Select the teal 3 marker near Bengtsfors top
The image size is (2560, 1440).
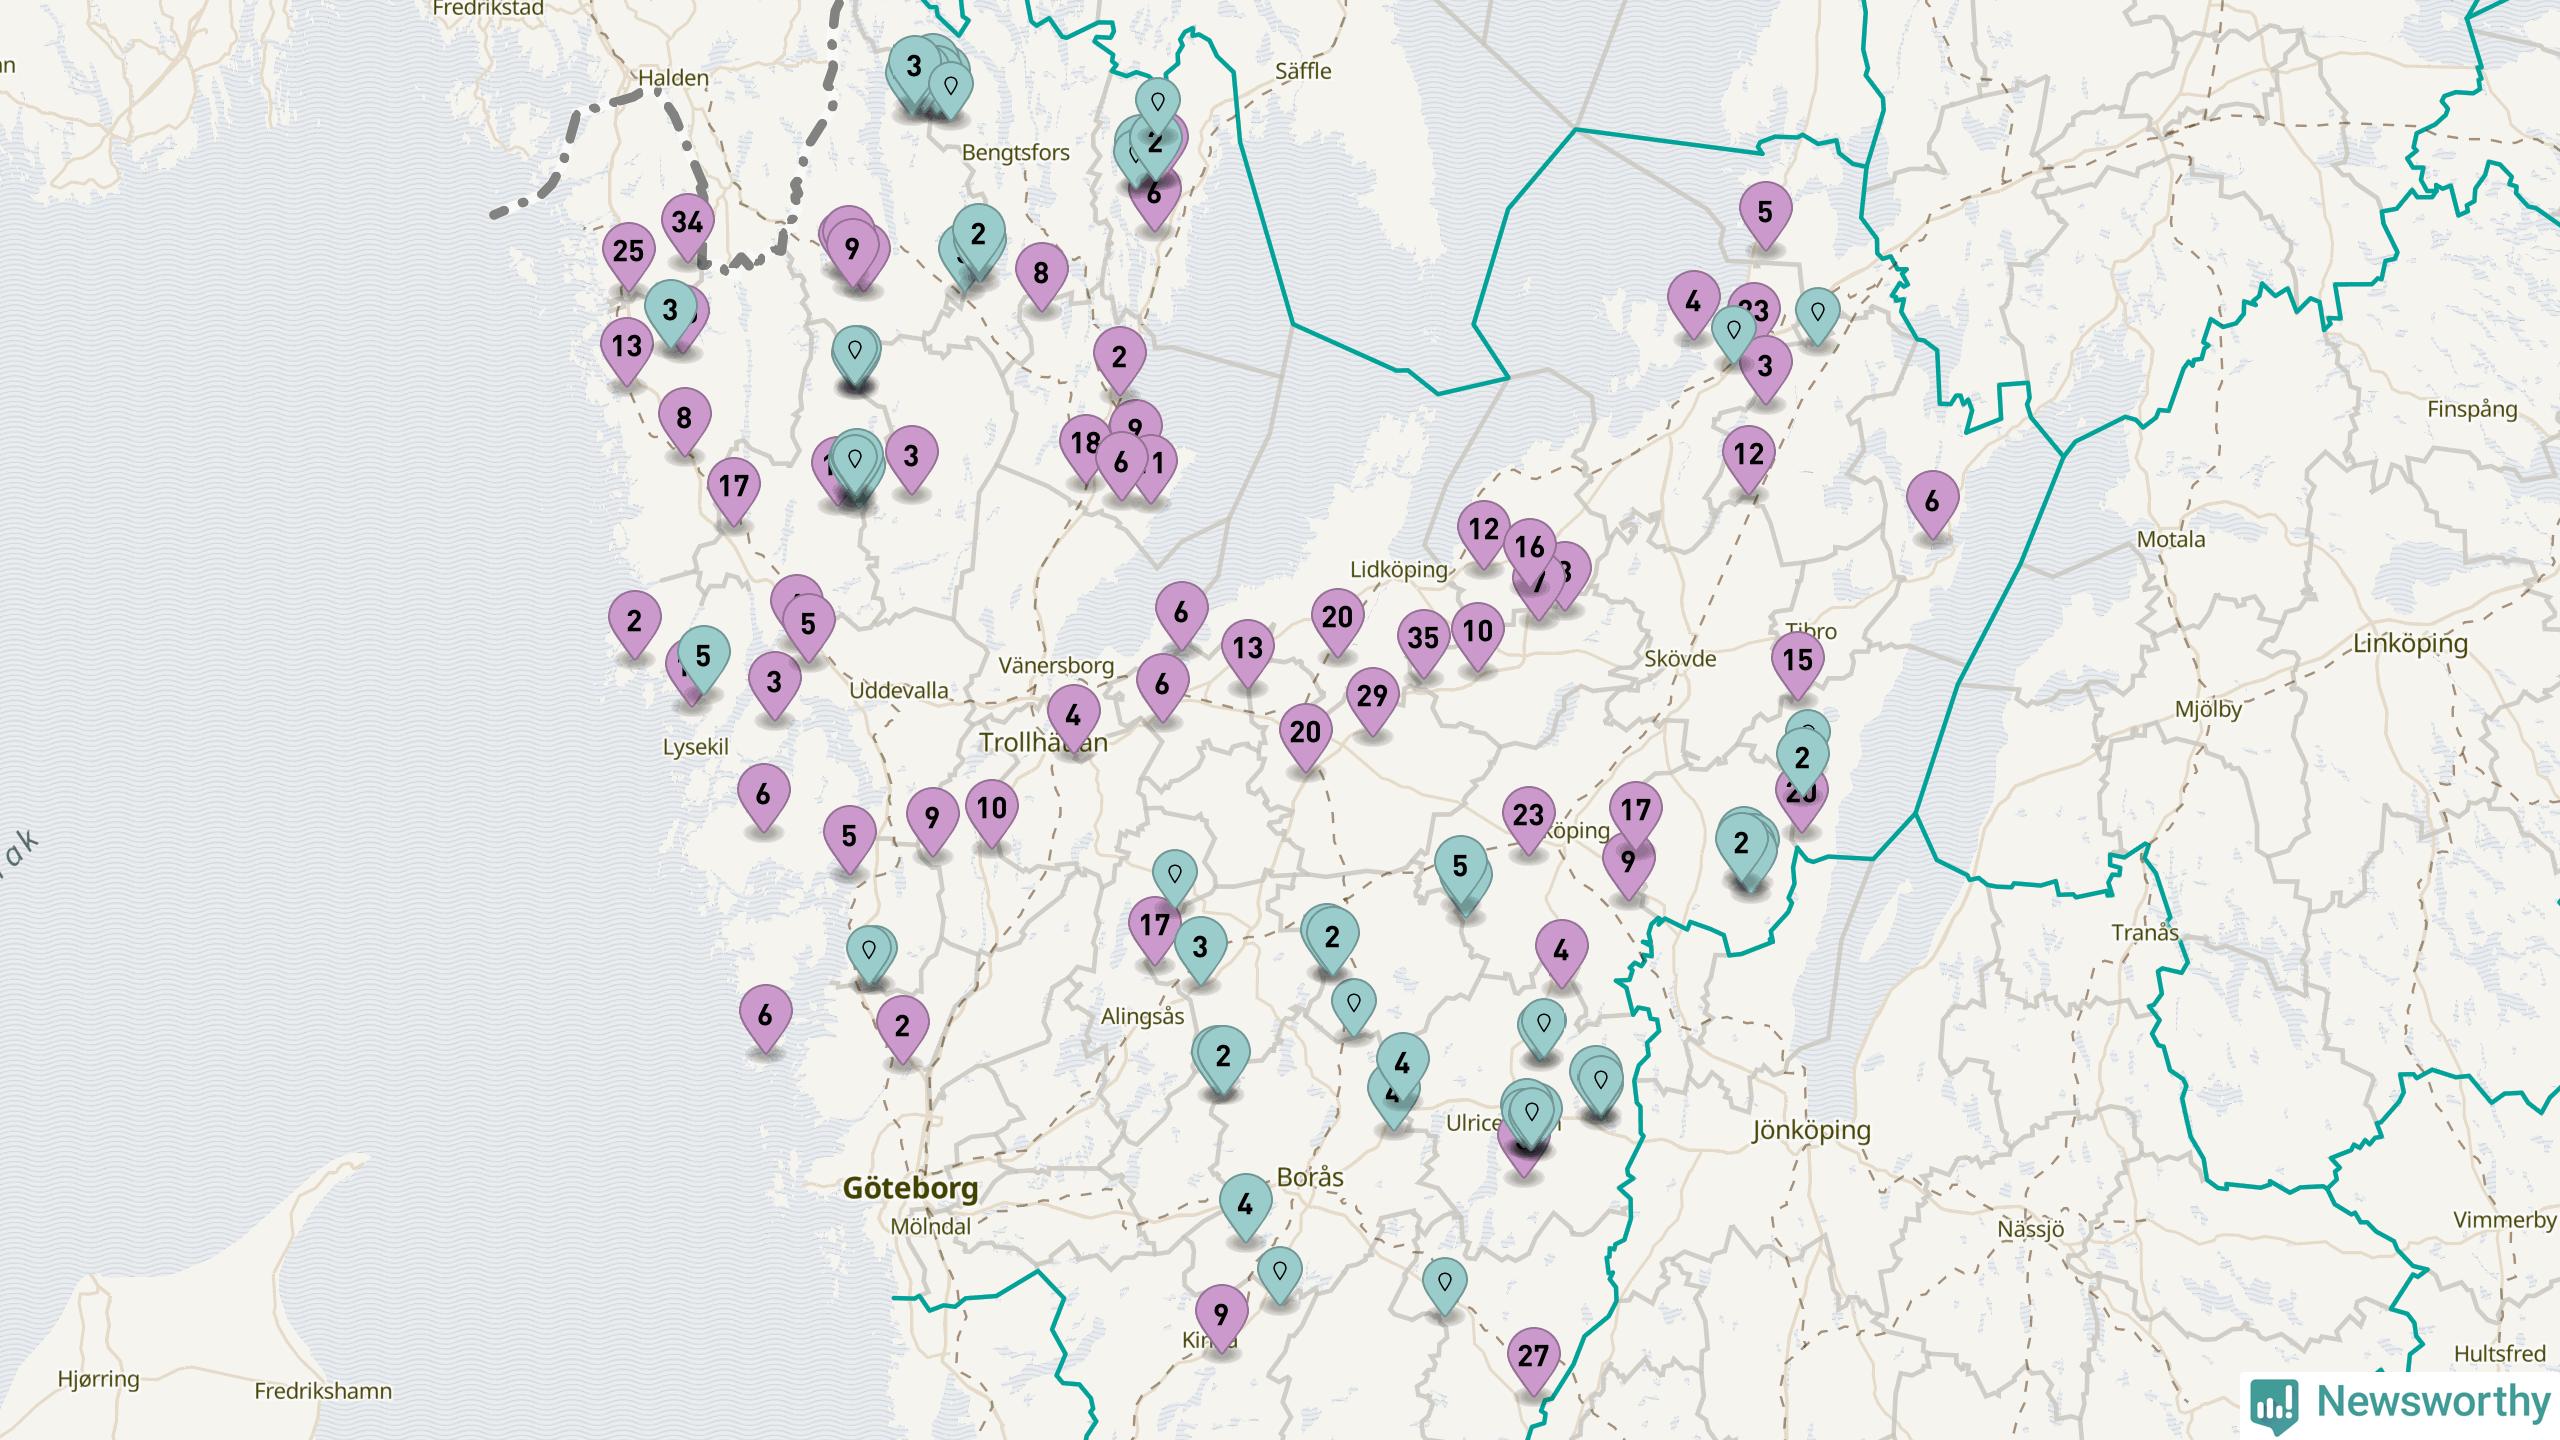pyautogui.click(x=913, y=68)
